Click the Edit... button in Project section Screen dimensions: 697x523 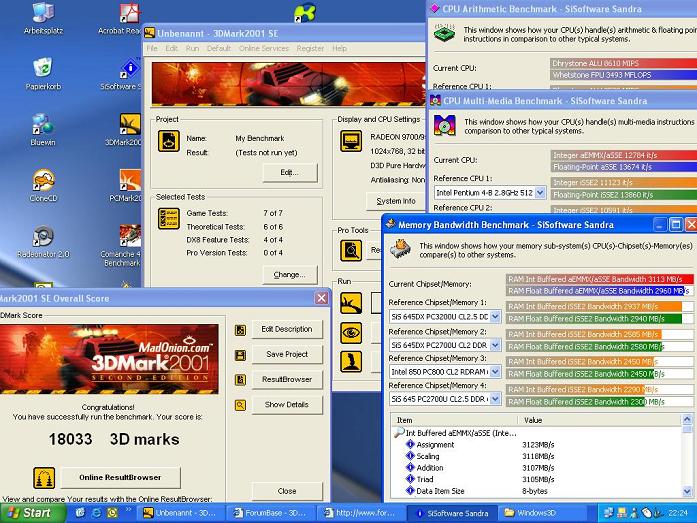[x=290, y=172]
